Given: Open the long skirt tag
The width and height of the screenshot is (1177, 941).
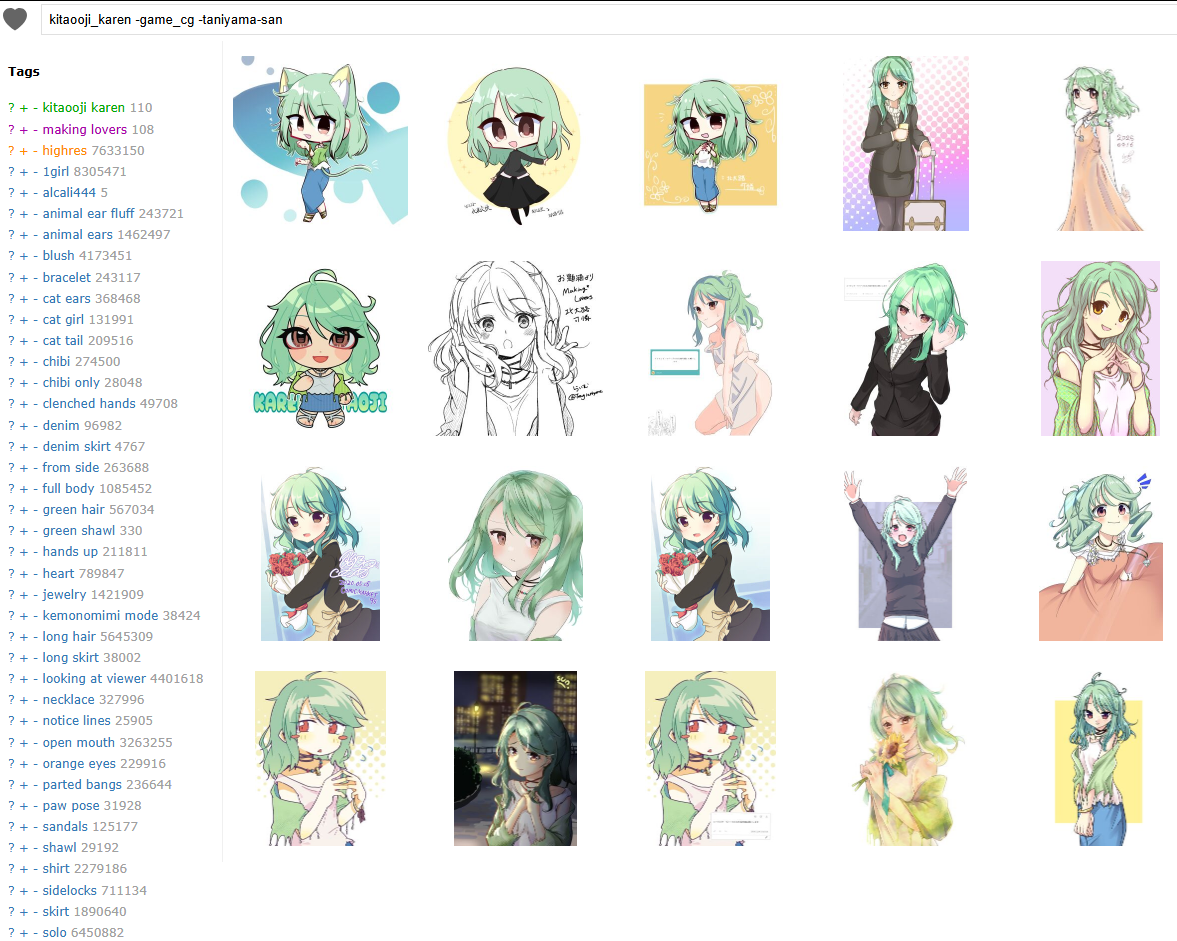Looking at the screenshot, I should [x=71, y=657].
